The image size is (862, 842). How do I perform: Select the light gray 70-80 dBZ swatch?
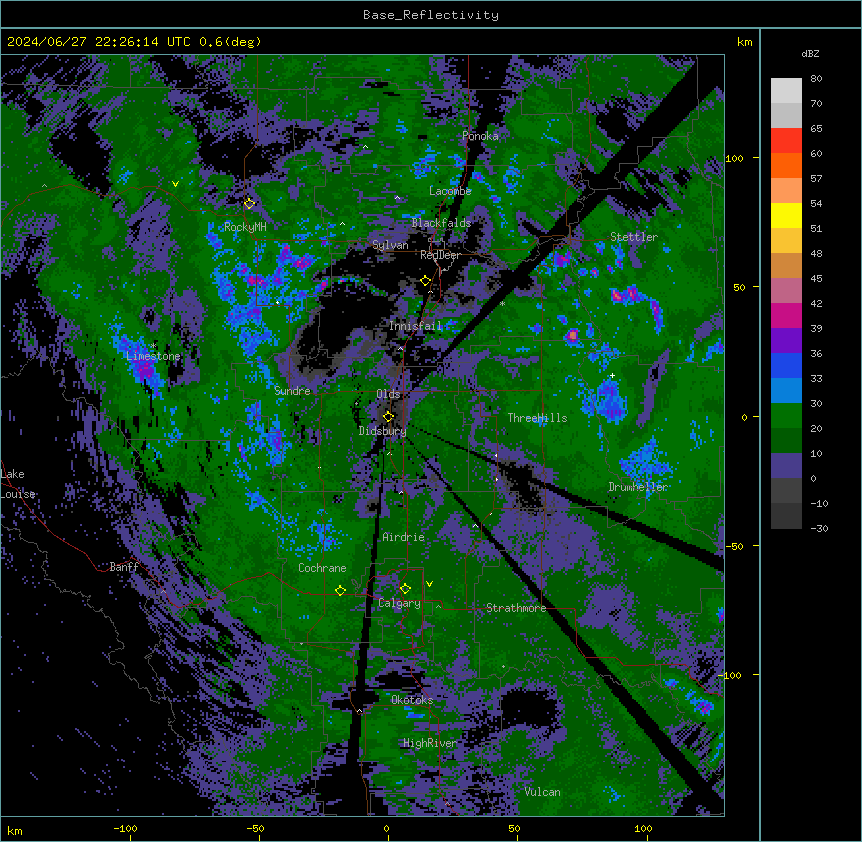pos(786,91)
